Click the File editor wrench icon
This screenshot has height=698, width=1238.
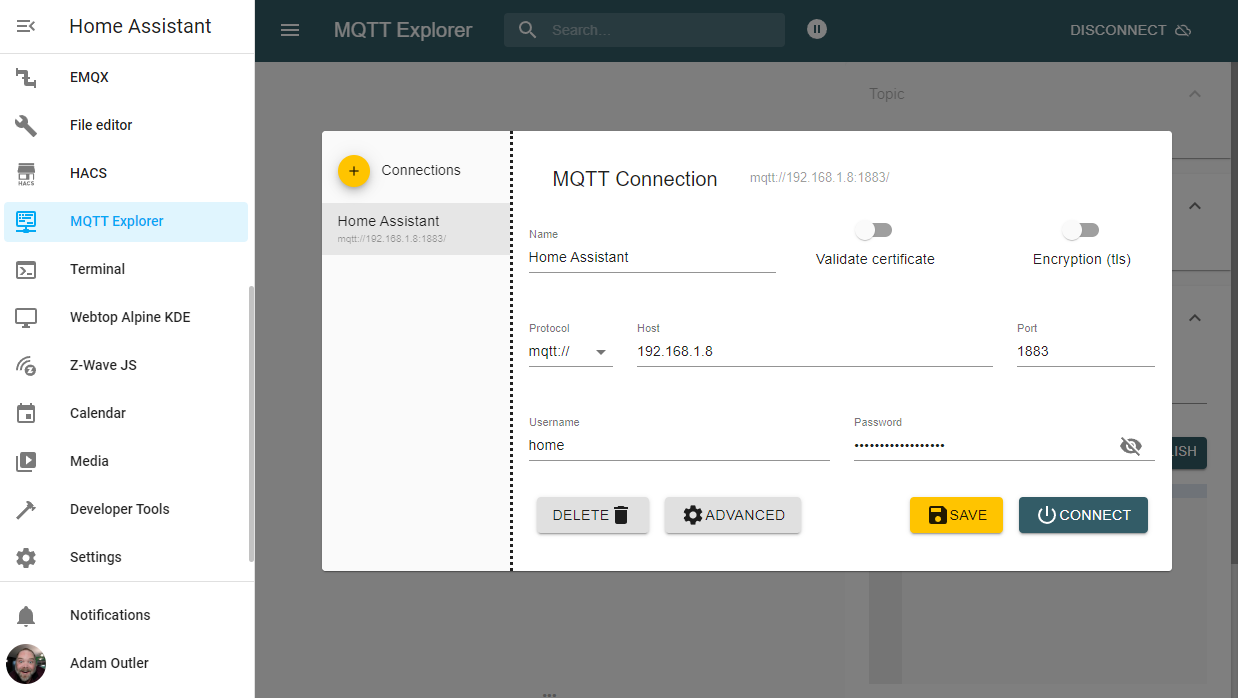coord(26,125)
